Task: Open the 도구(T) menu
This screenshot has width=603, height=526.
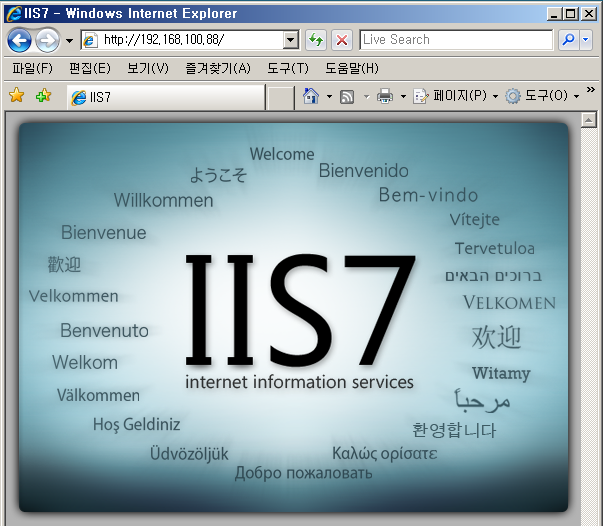Action: click(x=288, y=68)
